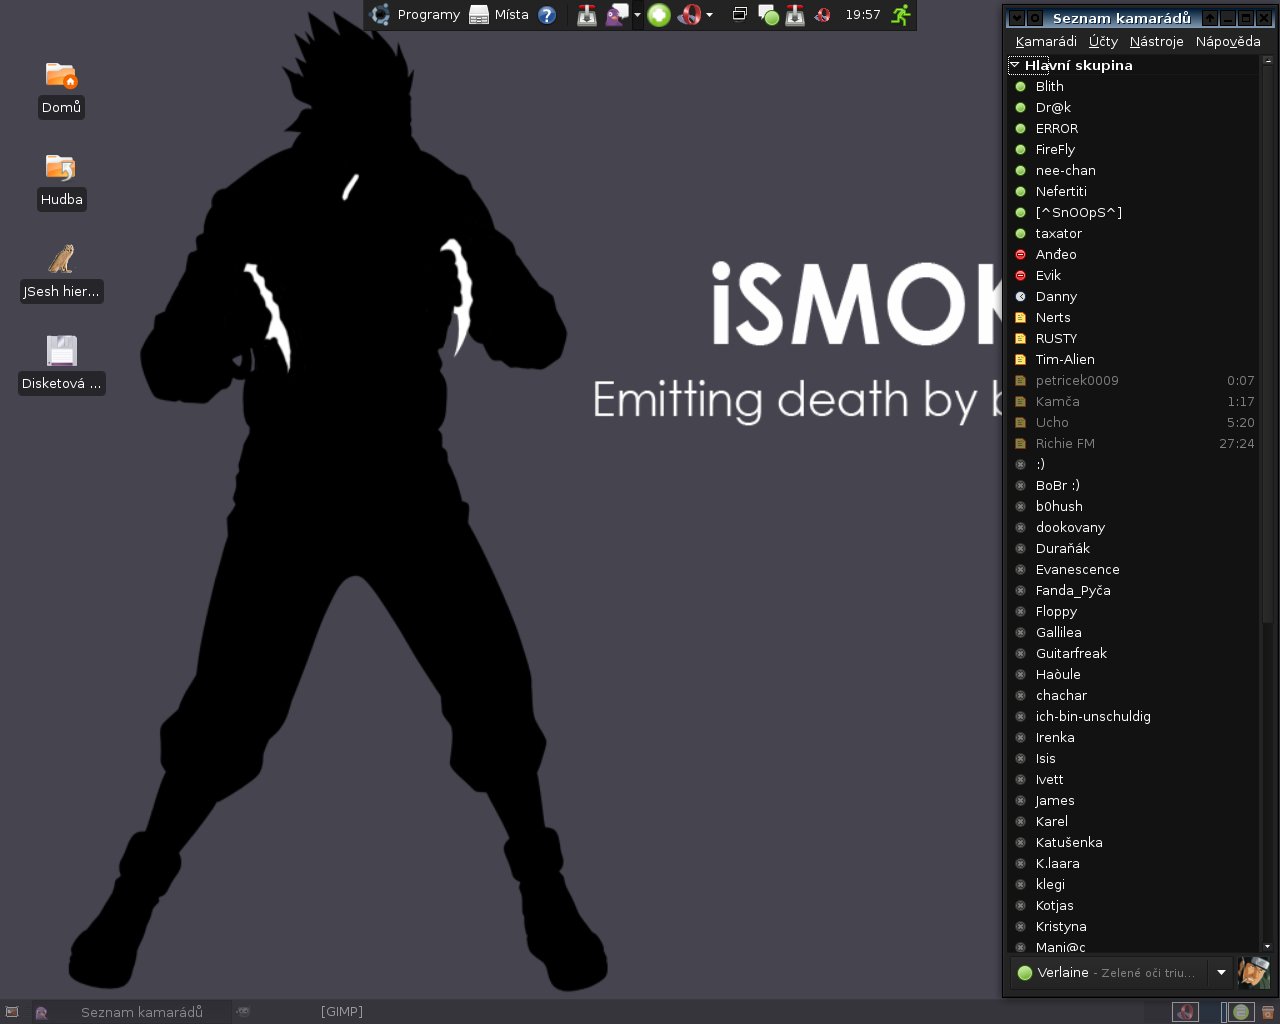This screenshot has width=1280, height=1024.
Task: Select buddy RUSTY
Action: coord(1134,338)
